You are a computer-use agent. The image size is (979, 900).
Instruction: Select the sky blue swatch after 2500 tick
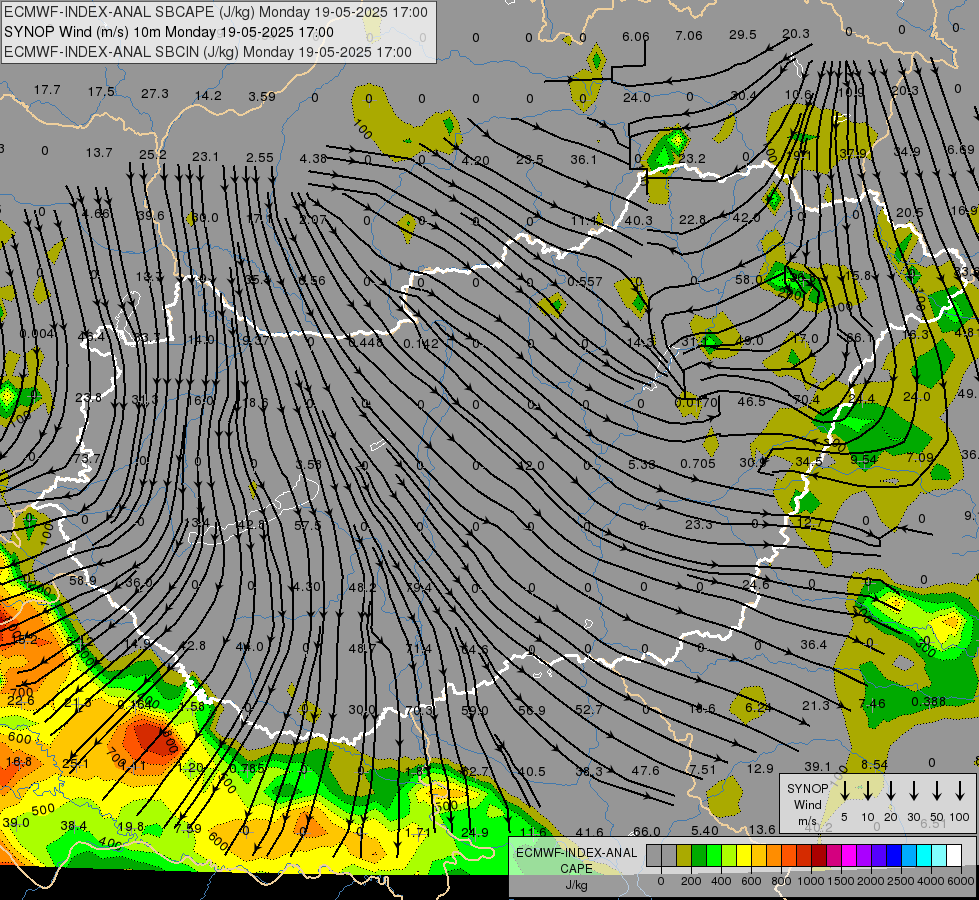tap(909, 856)
